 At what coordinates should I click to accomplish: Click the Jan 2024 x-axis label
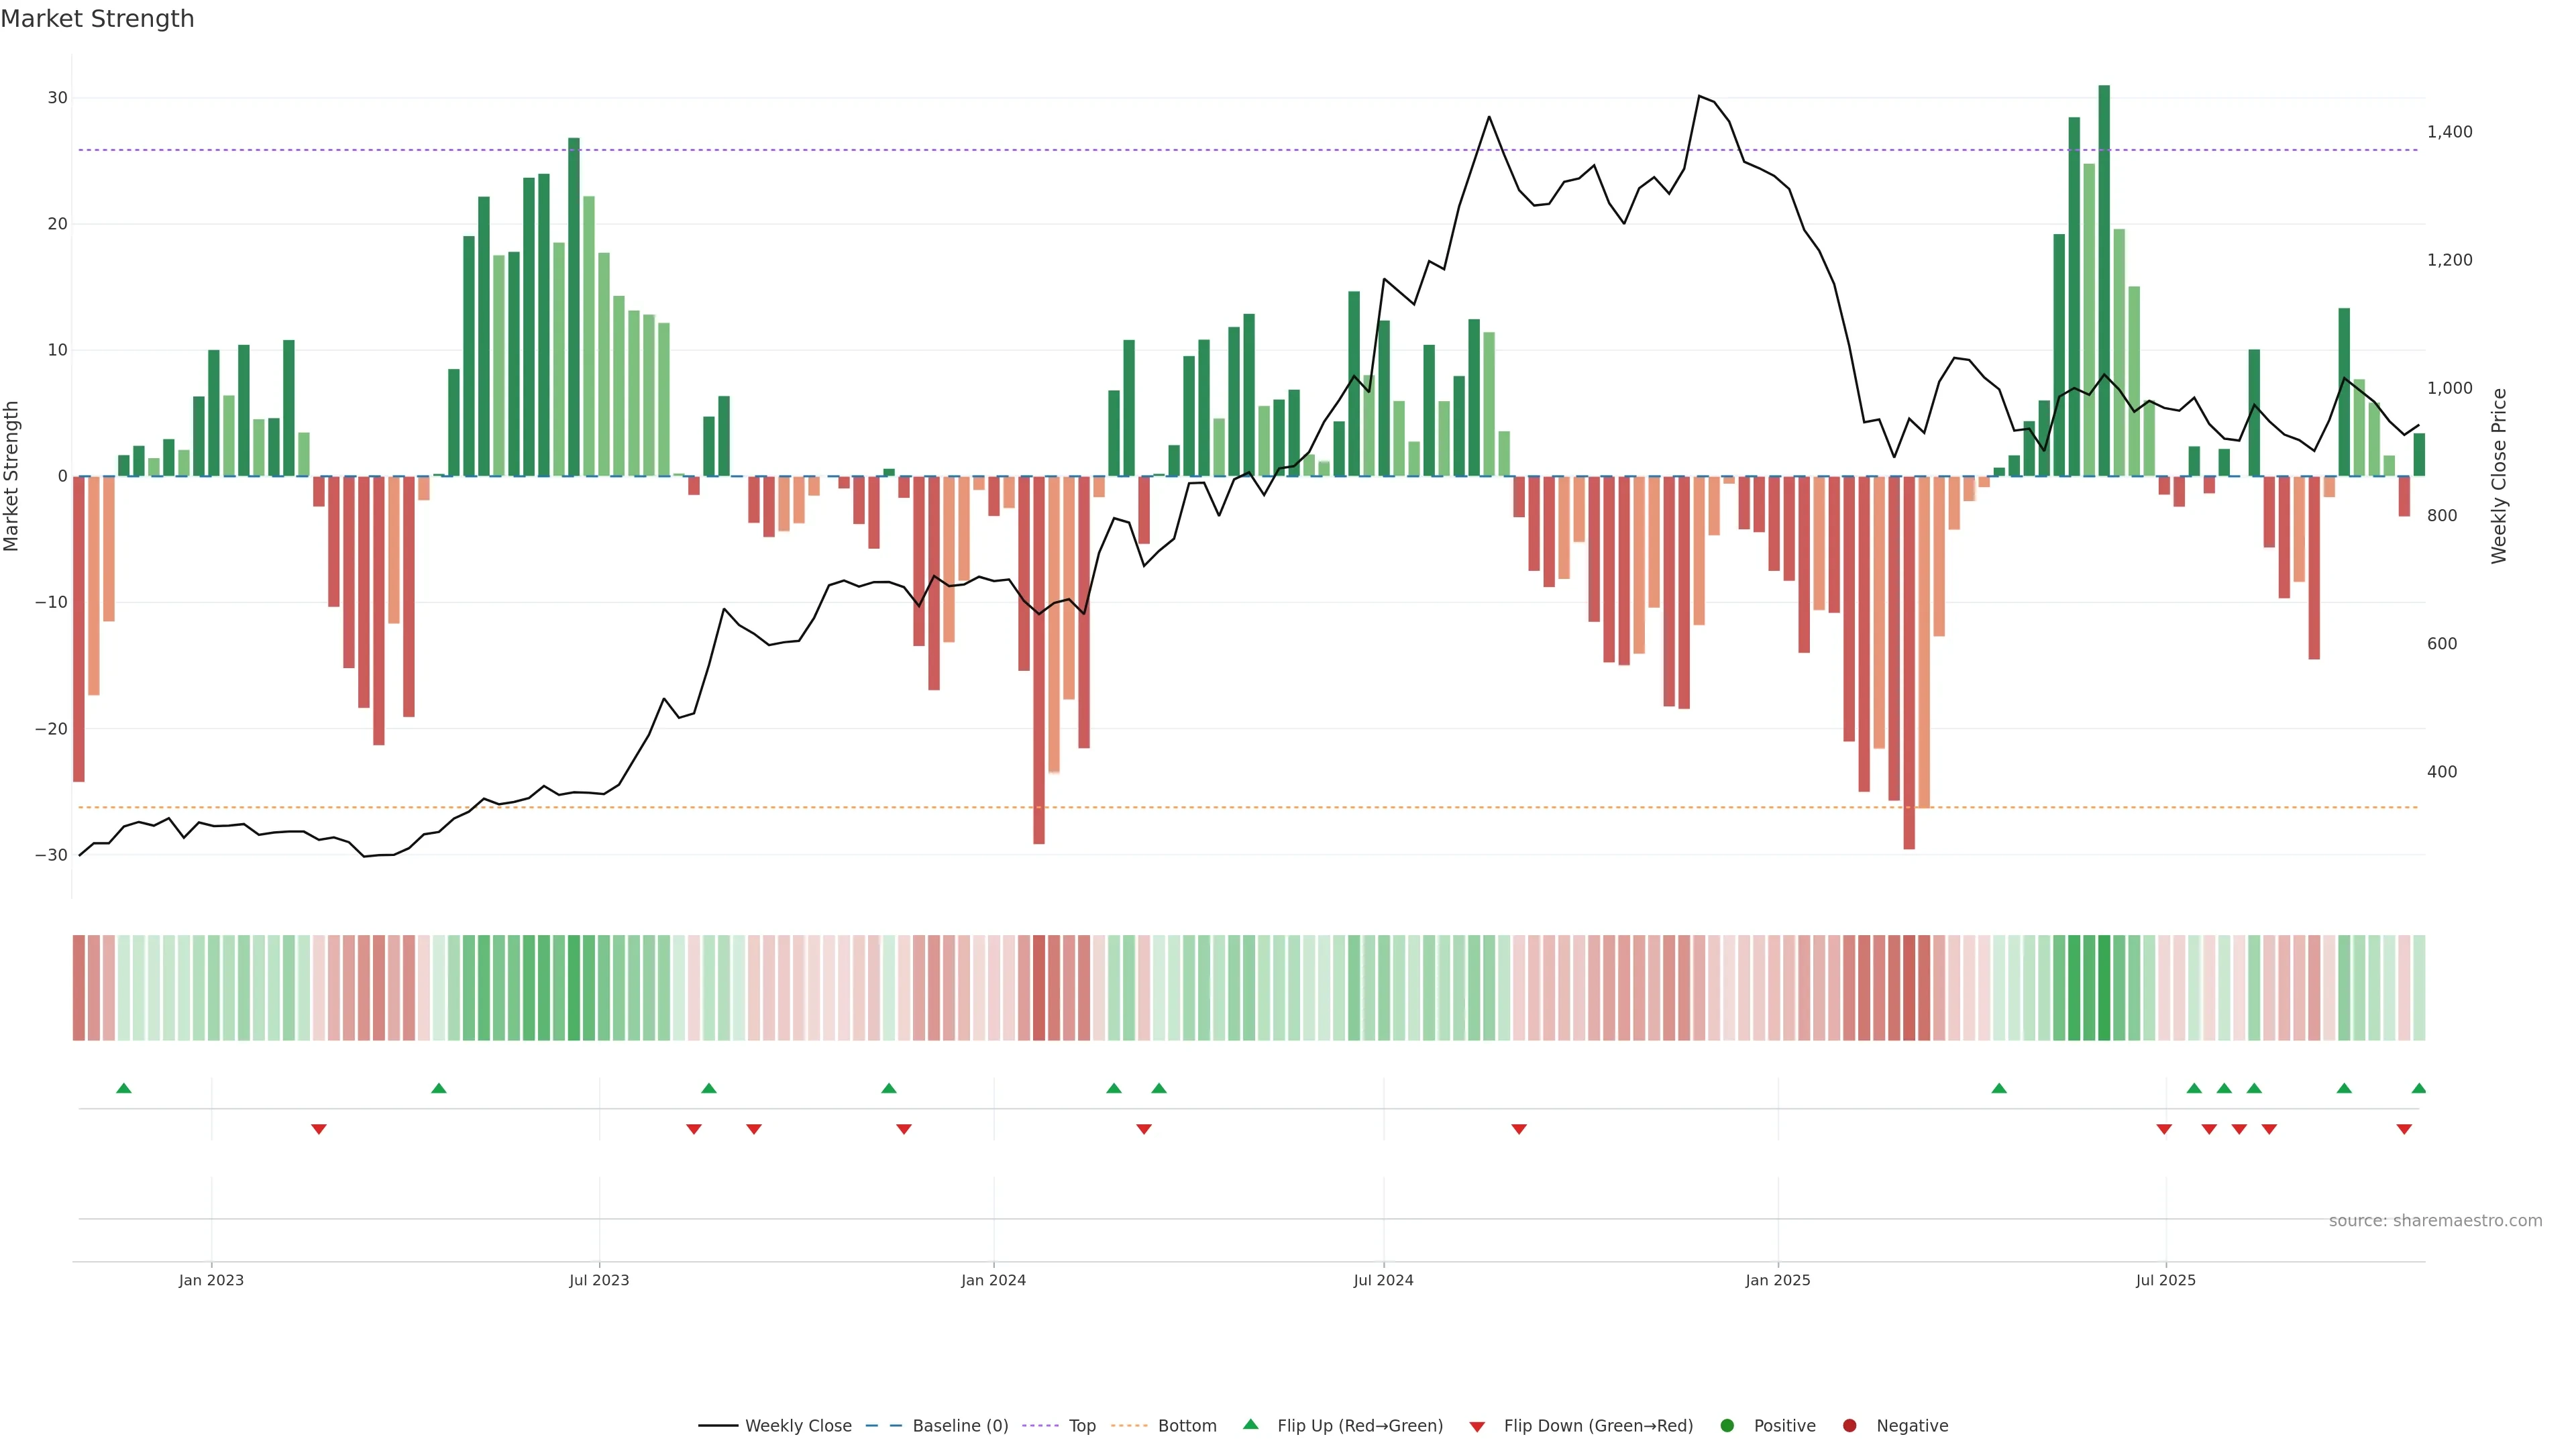pos(993,1280)
